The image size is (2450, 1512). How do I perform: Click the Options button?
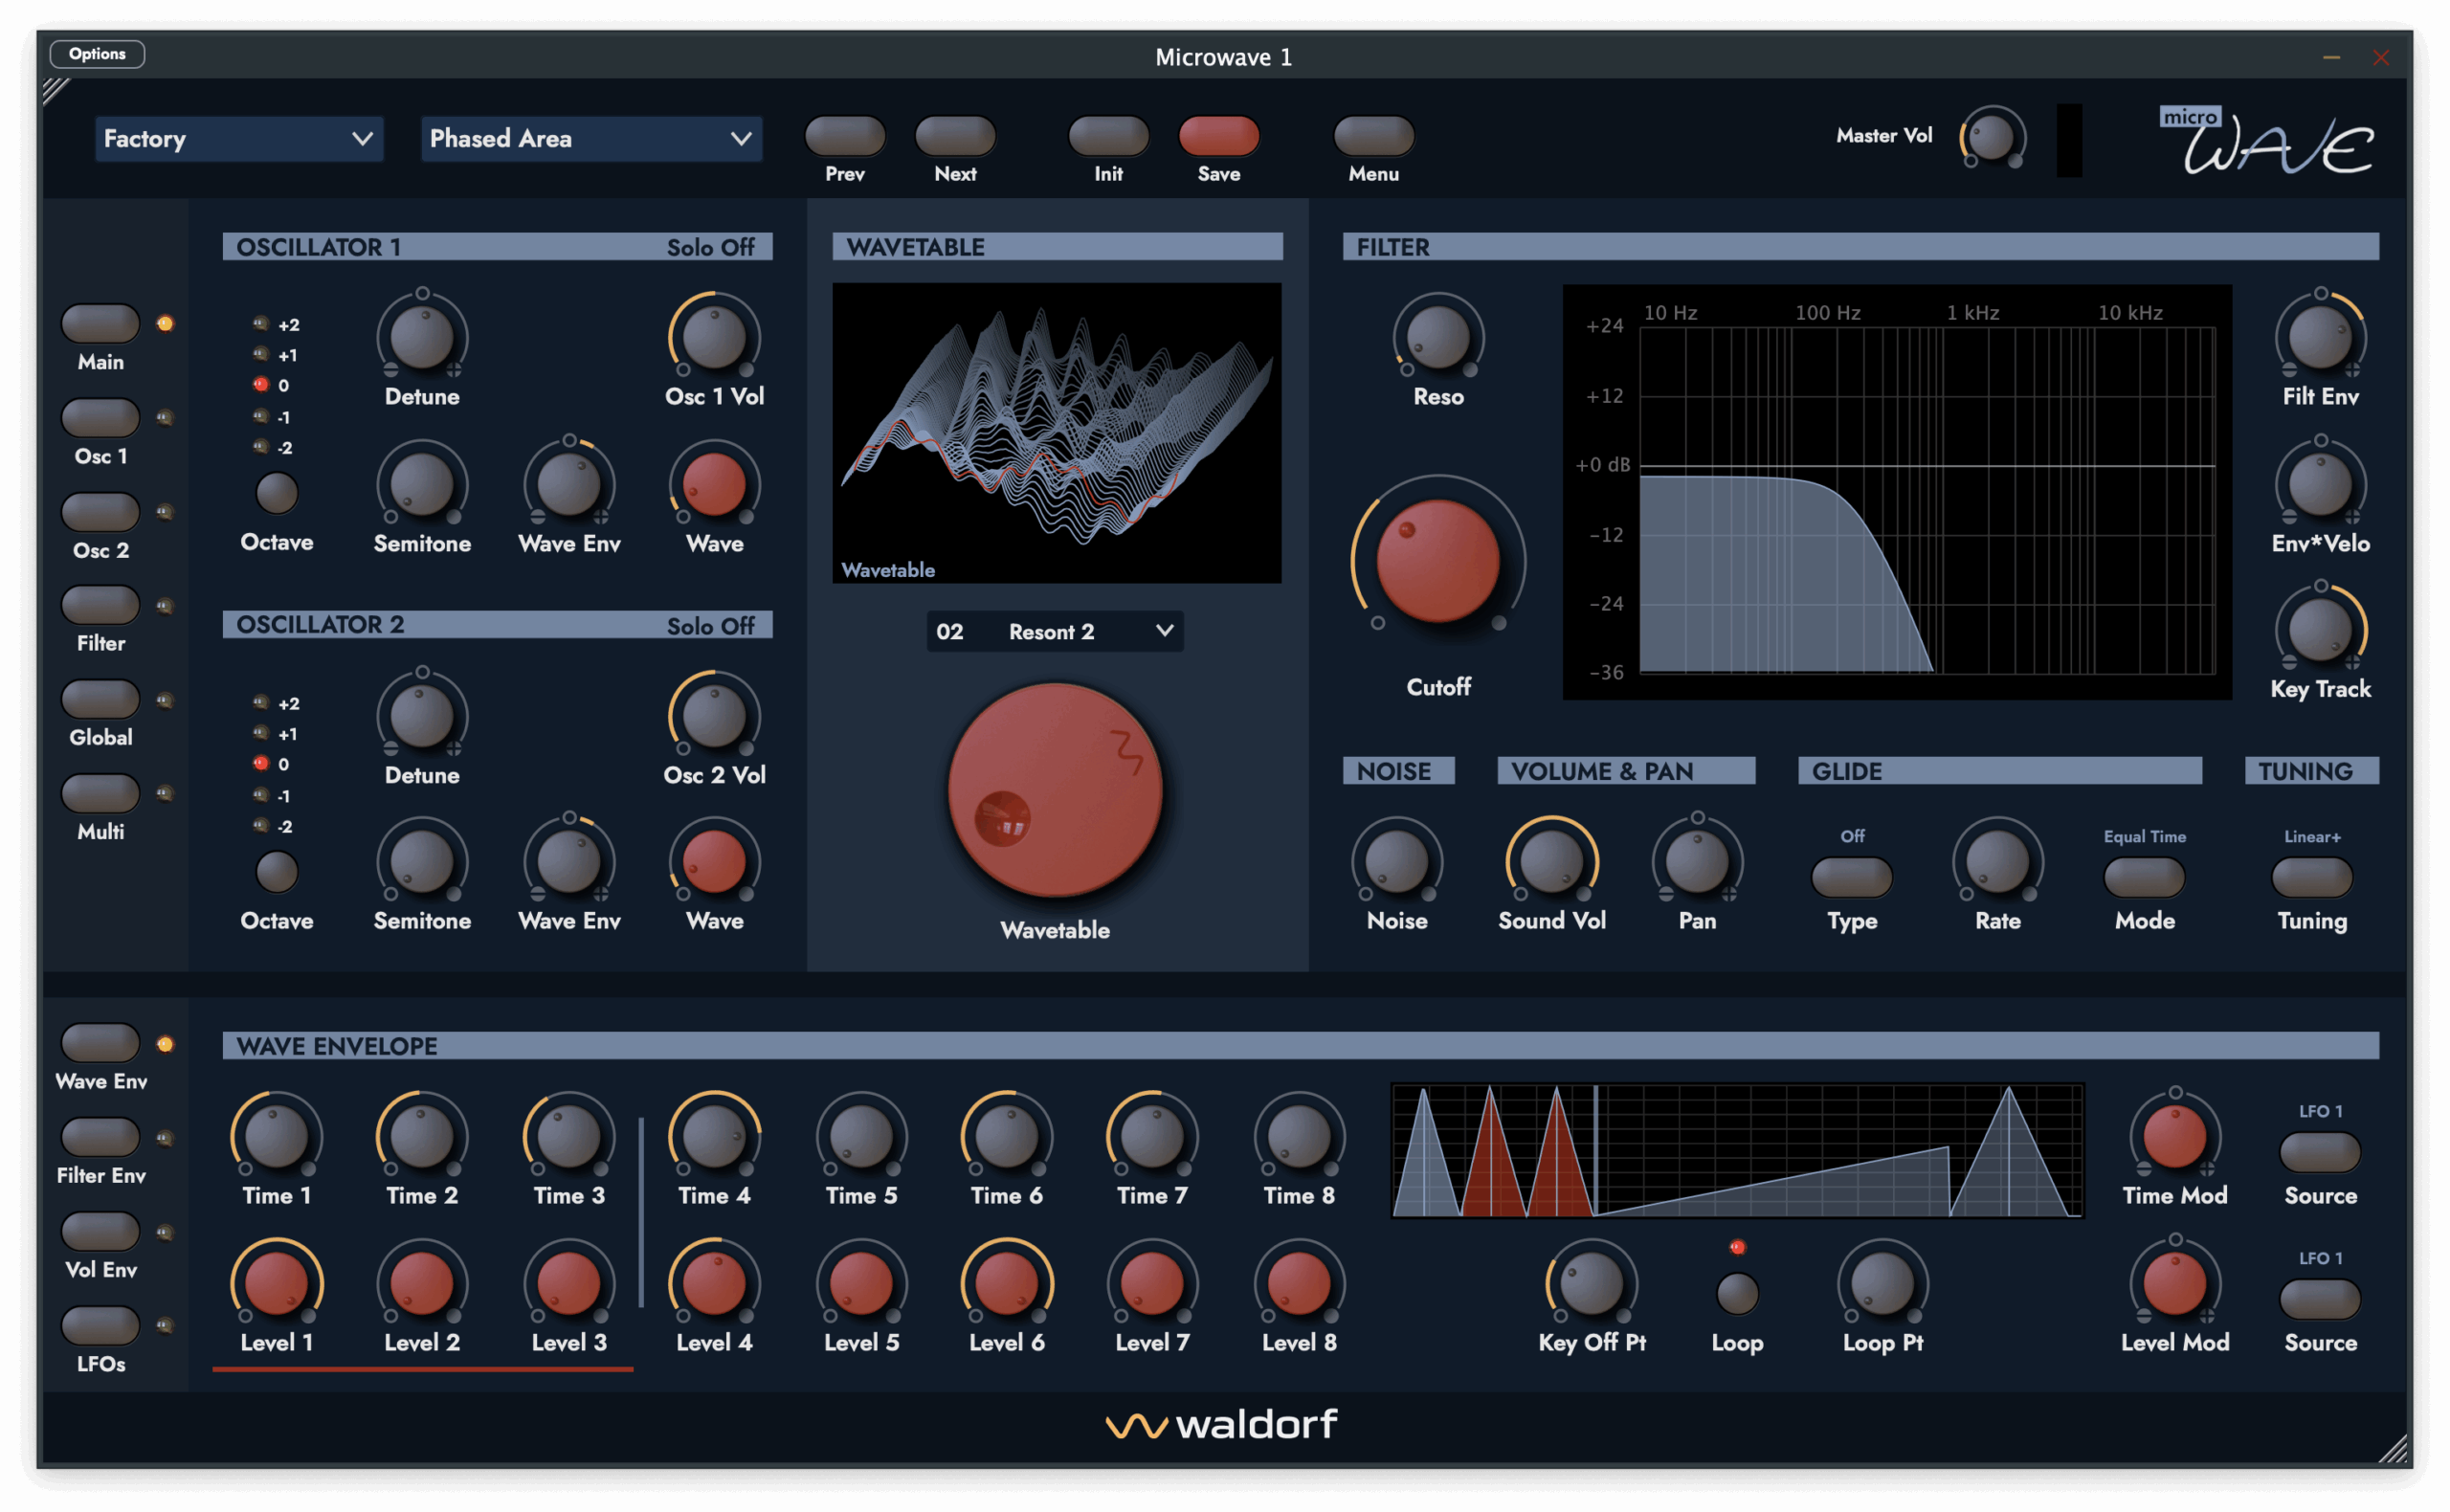(x=97, y=54)
